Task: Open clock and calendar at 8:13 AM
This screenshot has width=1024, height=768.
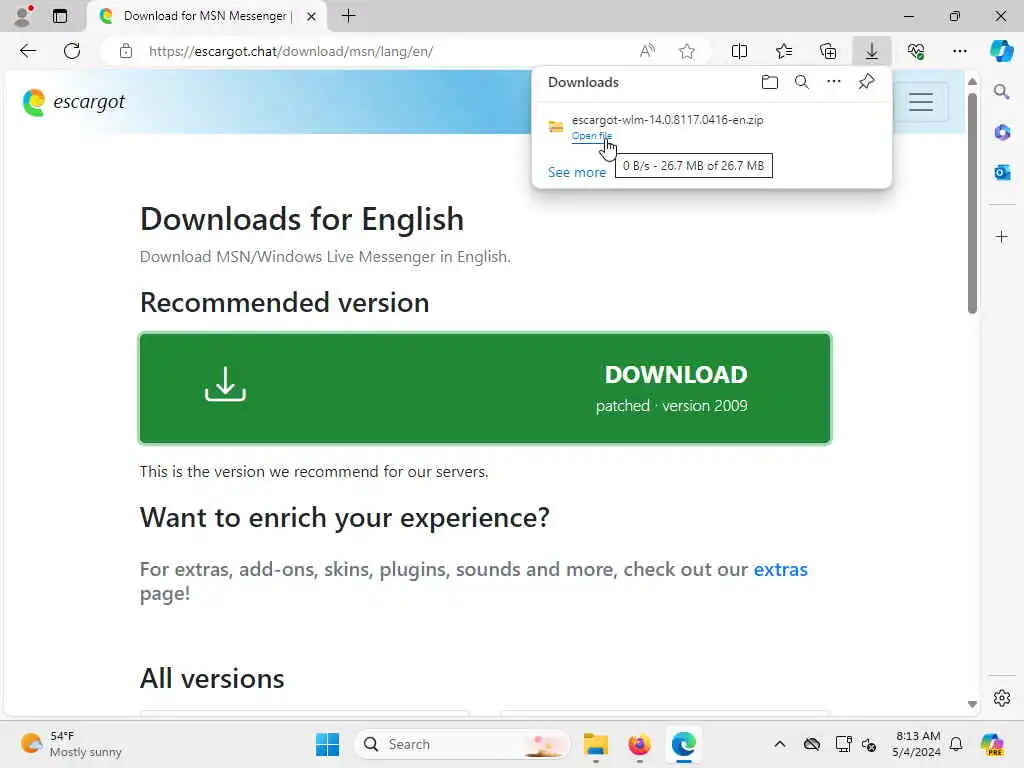Action: 917,744
